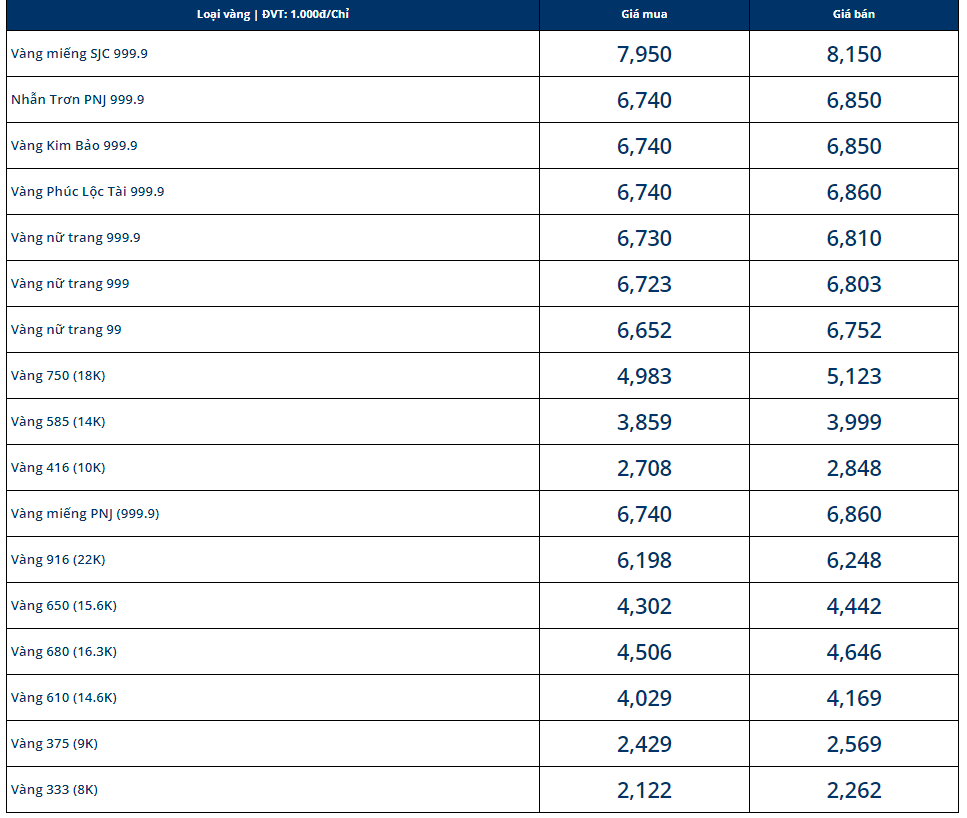Select the 'Nhẫn Trơn PNJ 999.9' row label
Image resolution: width=967 pixels, height=818 pixels.
(x=78, y=99)
